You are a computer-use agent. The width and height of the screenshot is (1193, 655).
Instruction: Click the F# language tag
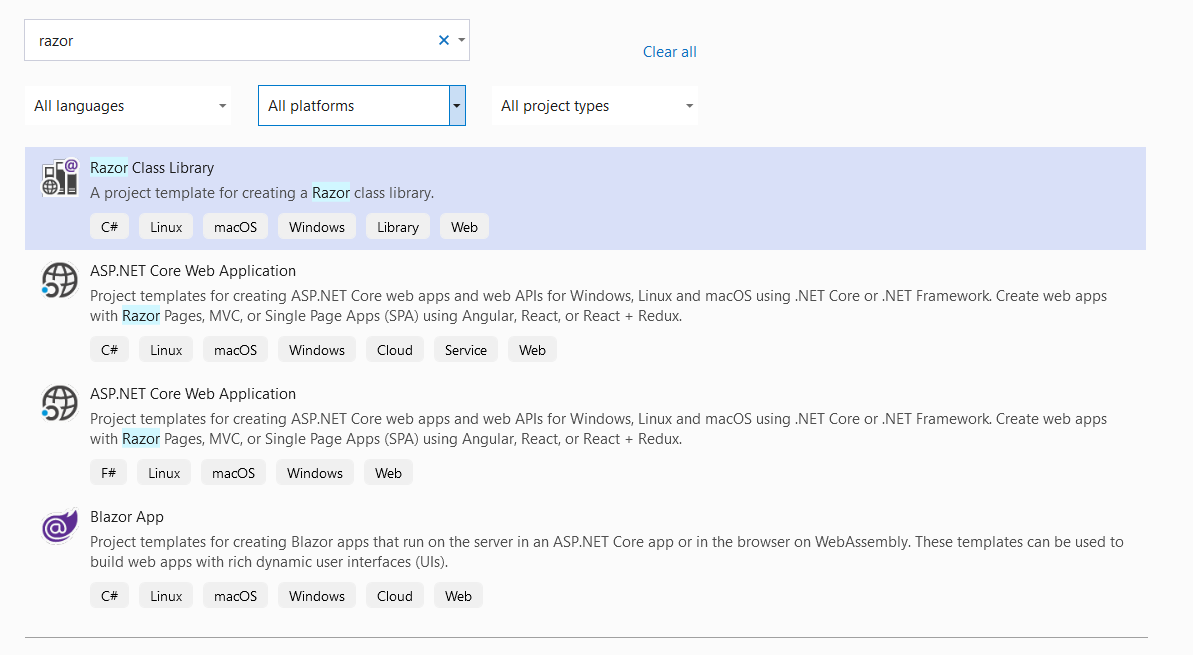(109, 473)
